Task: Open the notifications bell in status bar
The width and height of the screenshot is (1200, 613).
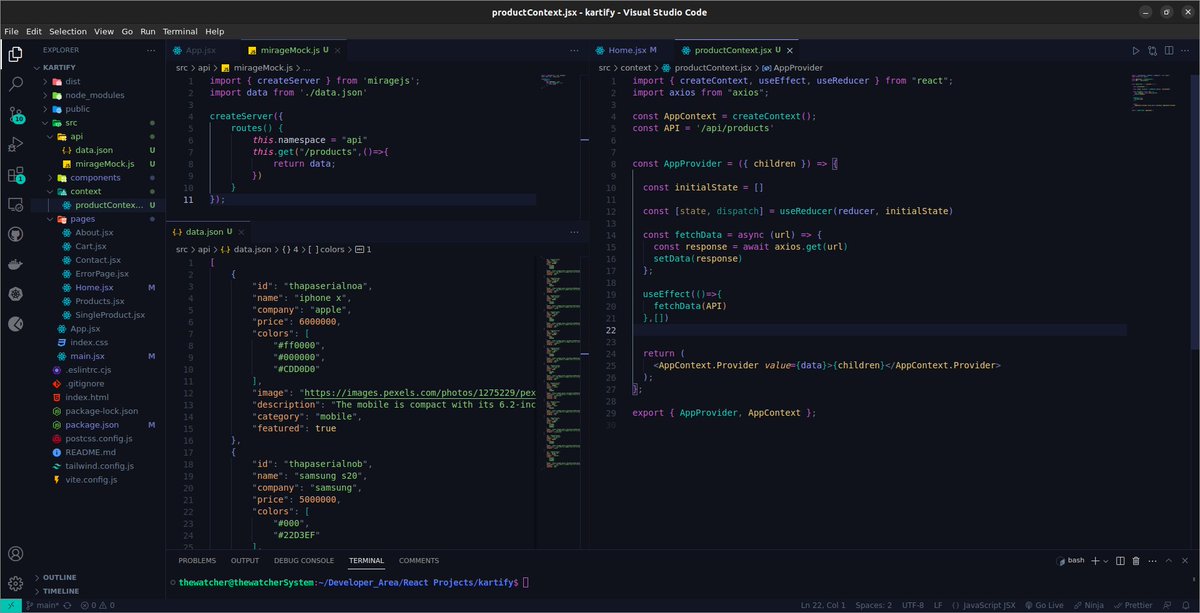Action: point(1186,606)
